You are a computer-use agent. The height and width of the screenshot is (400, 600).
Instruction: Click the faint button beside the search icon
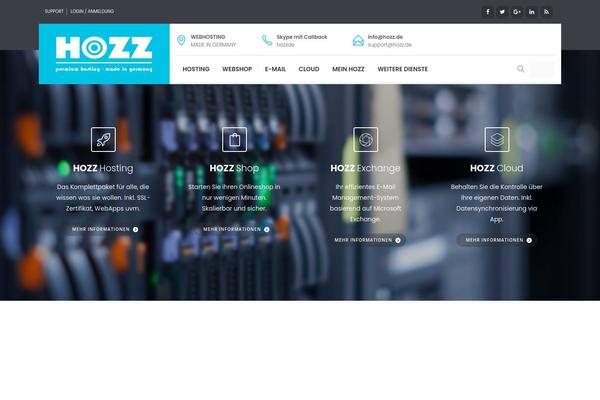(x=541, y=69)
